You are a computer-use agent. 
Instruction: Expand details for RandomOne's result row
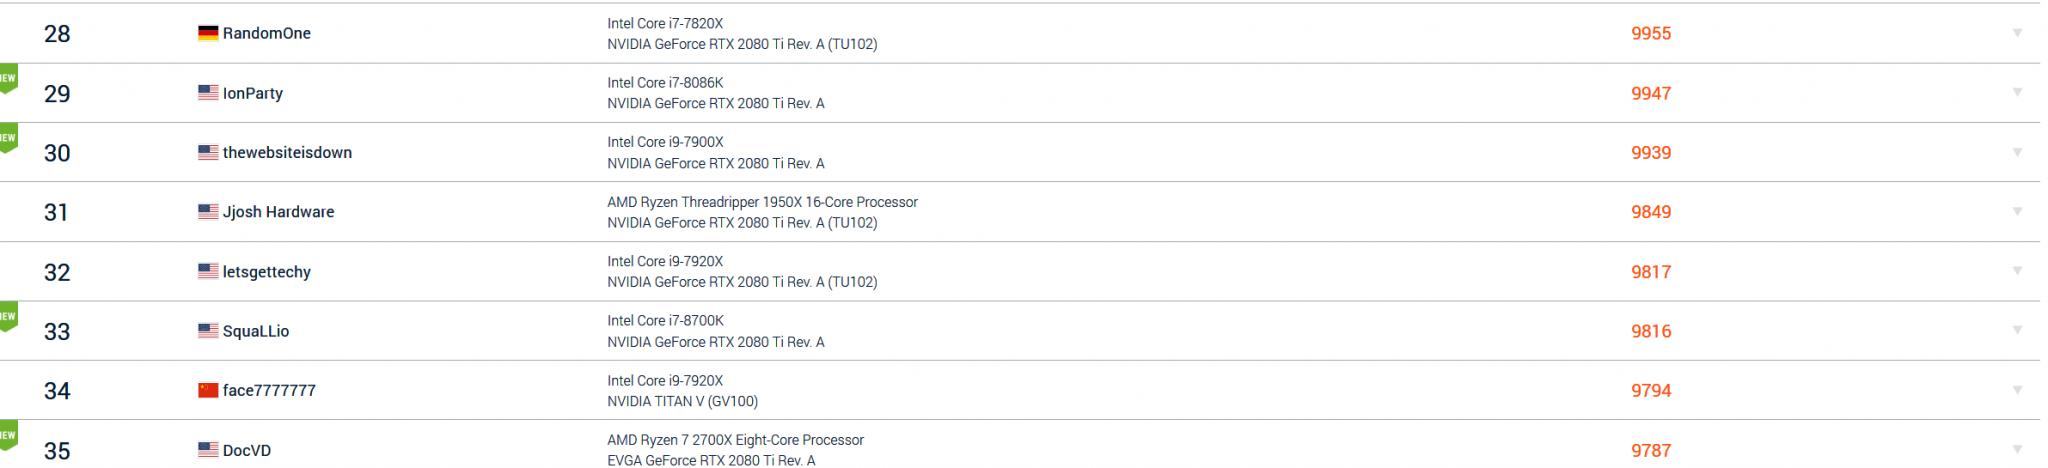[2017, 33]
